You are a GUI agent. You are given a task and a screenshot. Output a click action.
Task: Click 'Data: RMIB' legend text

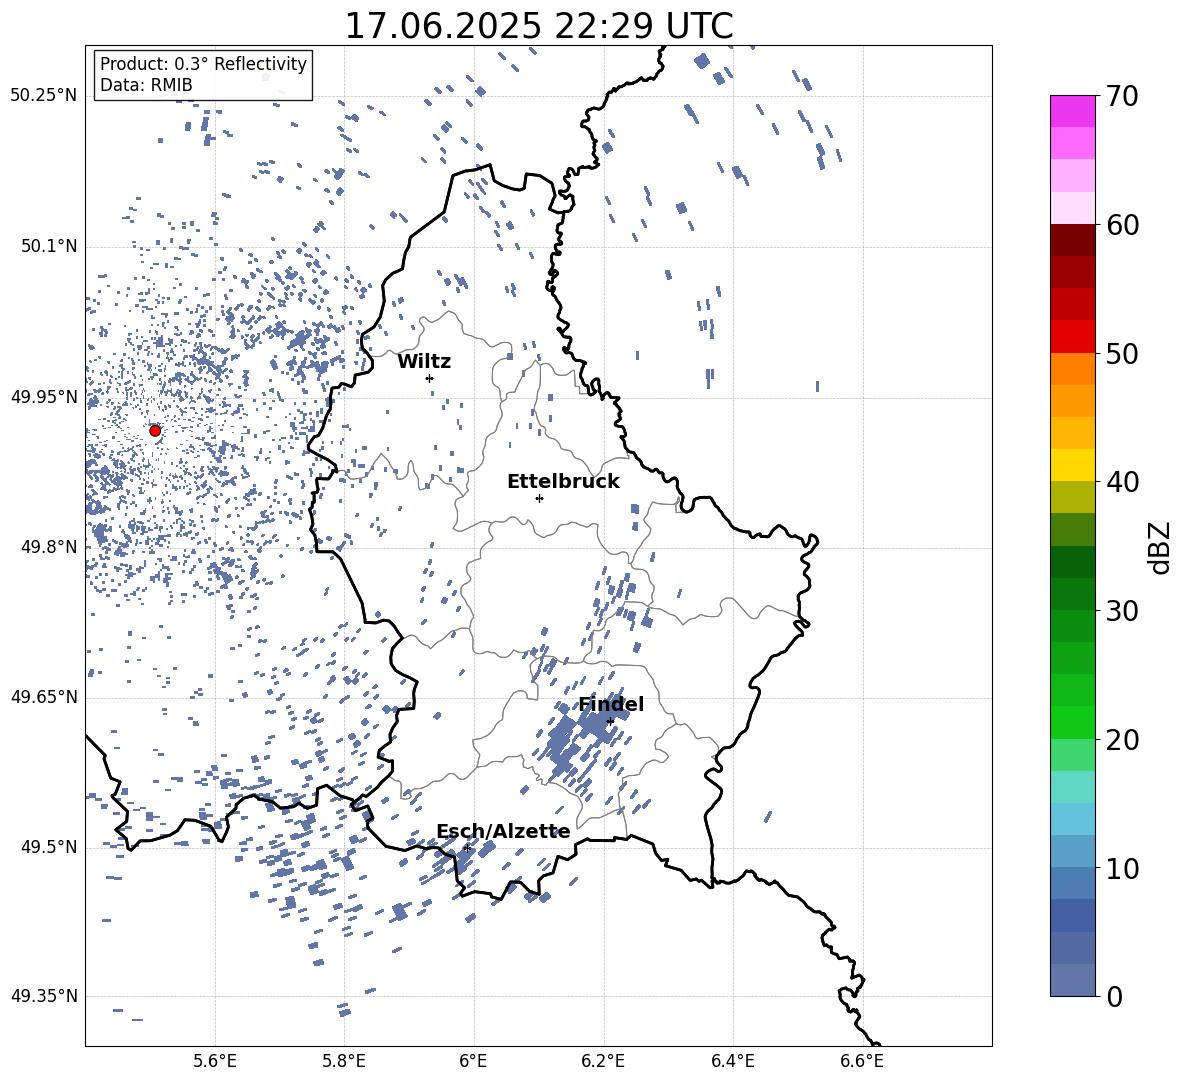click(146, 85)
